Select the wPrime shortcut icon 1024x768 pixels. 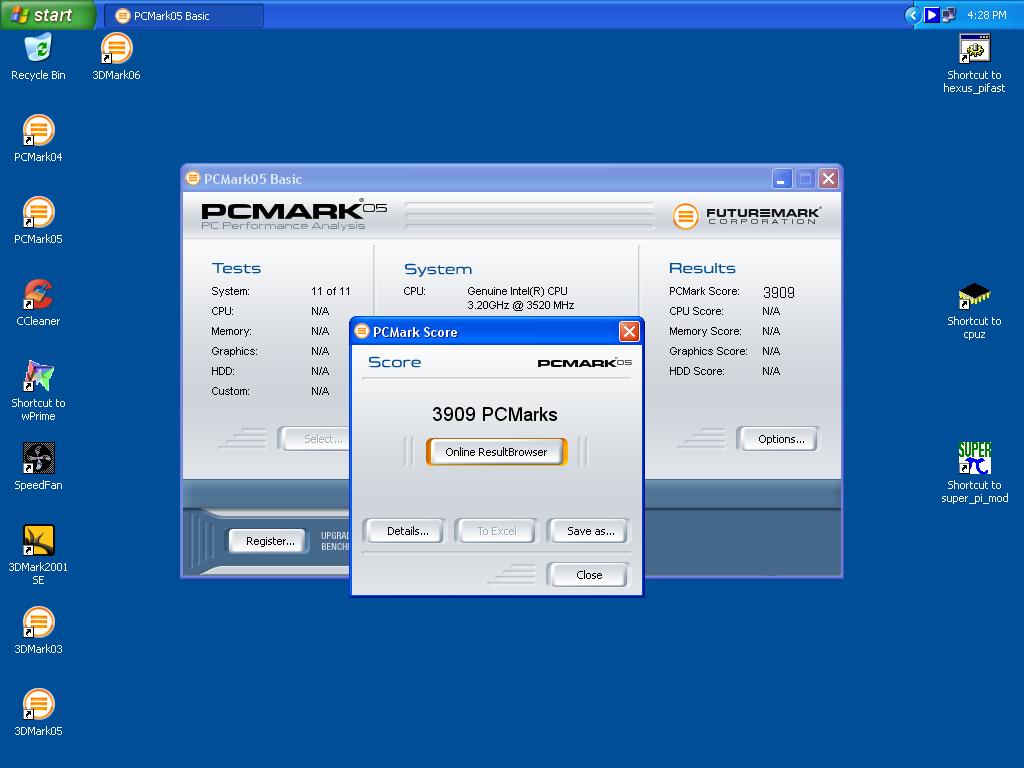pyautogui.click(x=38, y=377)
